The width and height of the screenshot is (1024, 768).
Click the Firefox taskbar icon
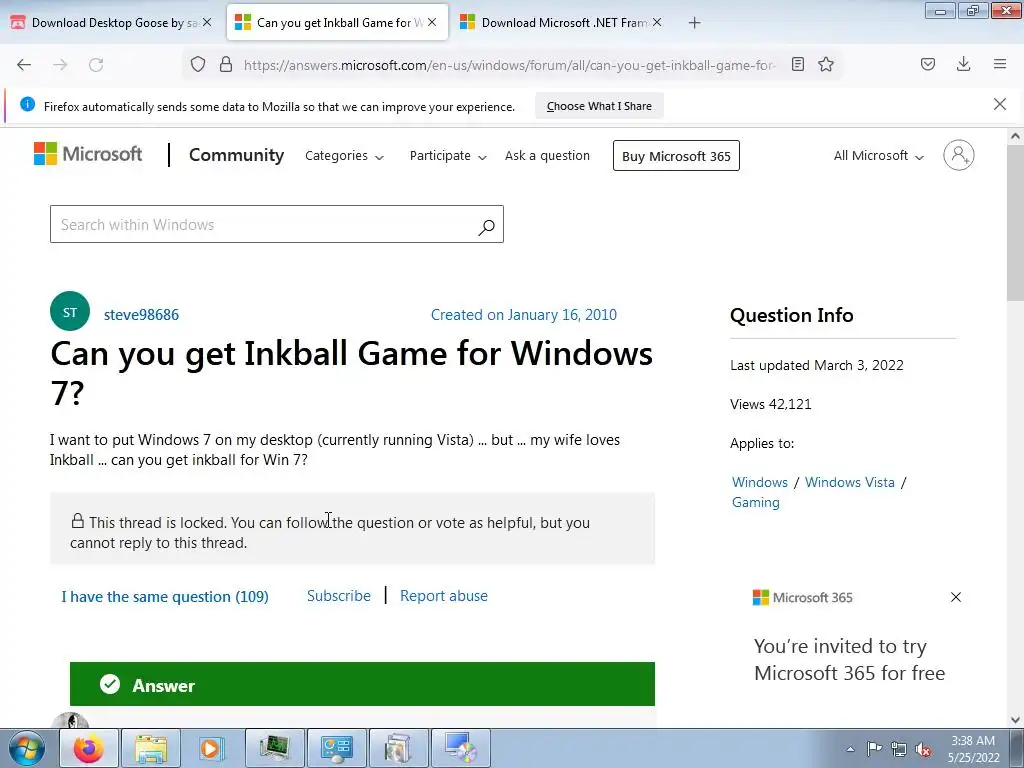pyautogui.click(x=89, y=748)
